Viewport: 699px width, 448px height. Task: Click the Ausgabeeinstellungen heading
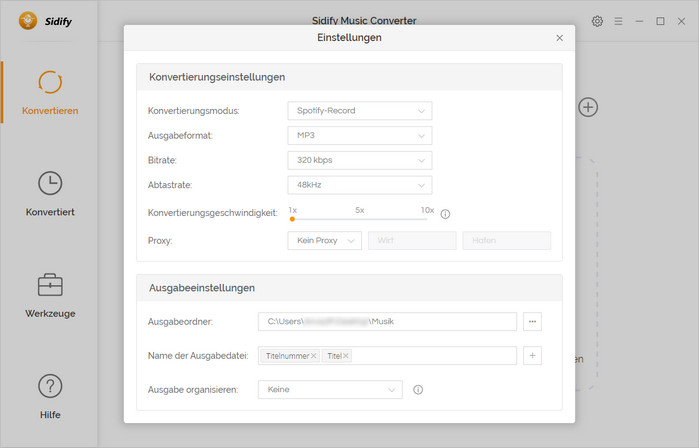tap(202, 288)
